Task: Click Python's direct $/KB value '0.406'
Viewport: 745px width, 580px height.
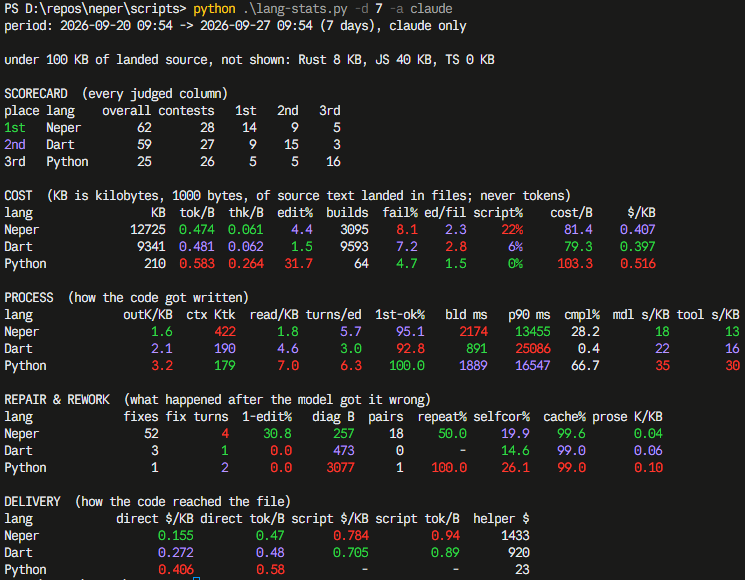Action: pos(176,570)
